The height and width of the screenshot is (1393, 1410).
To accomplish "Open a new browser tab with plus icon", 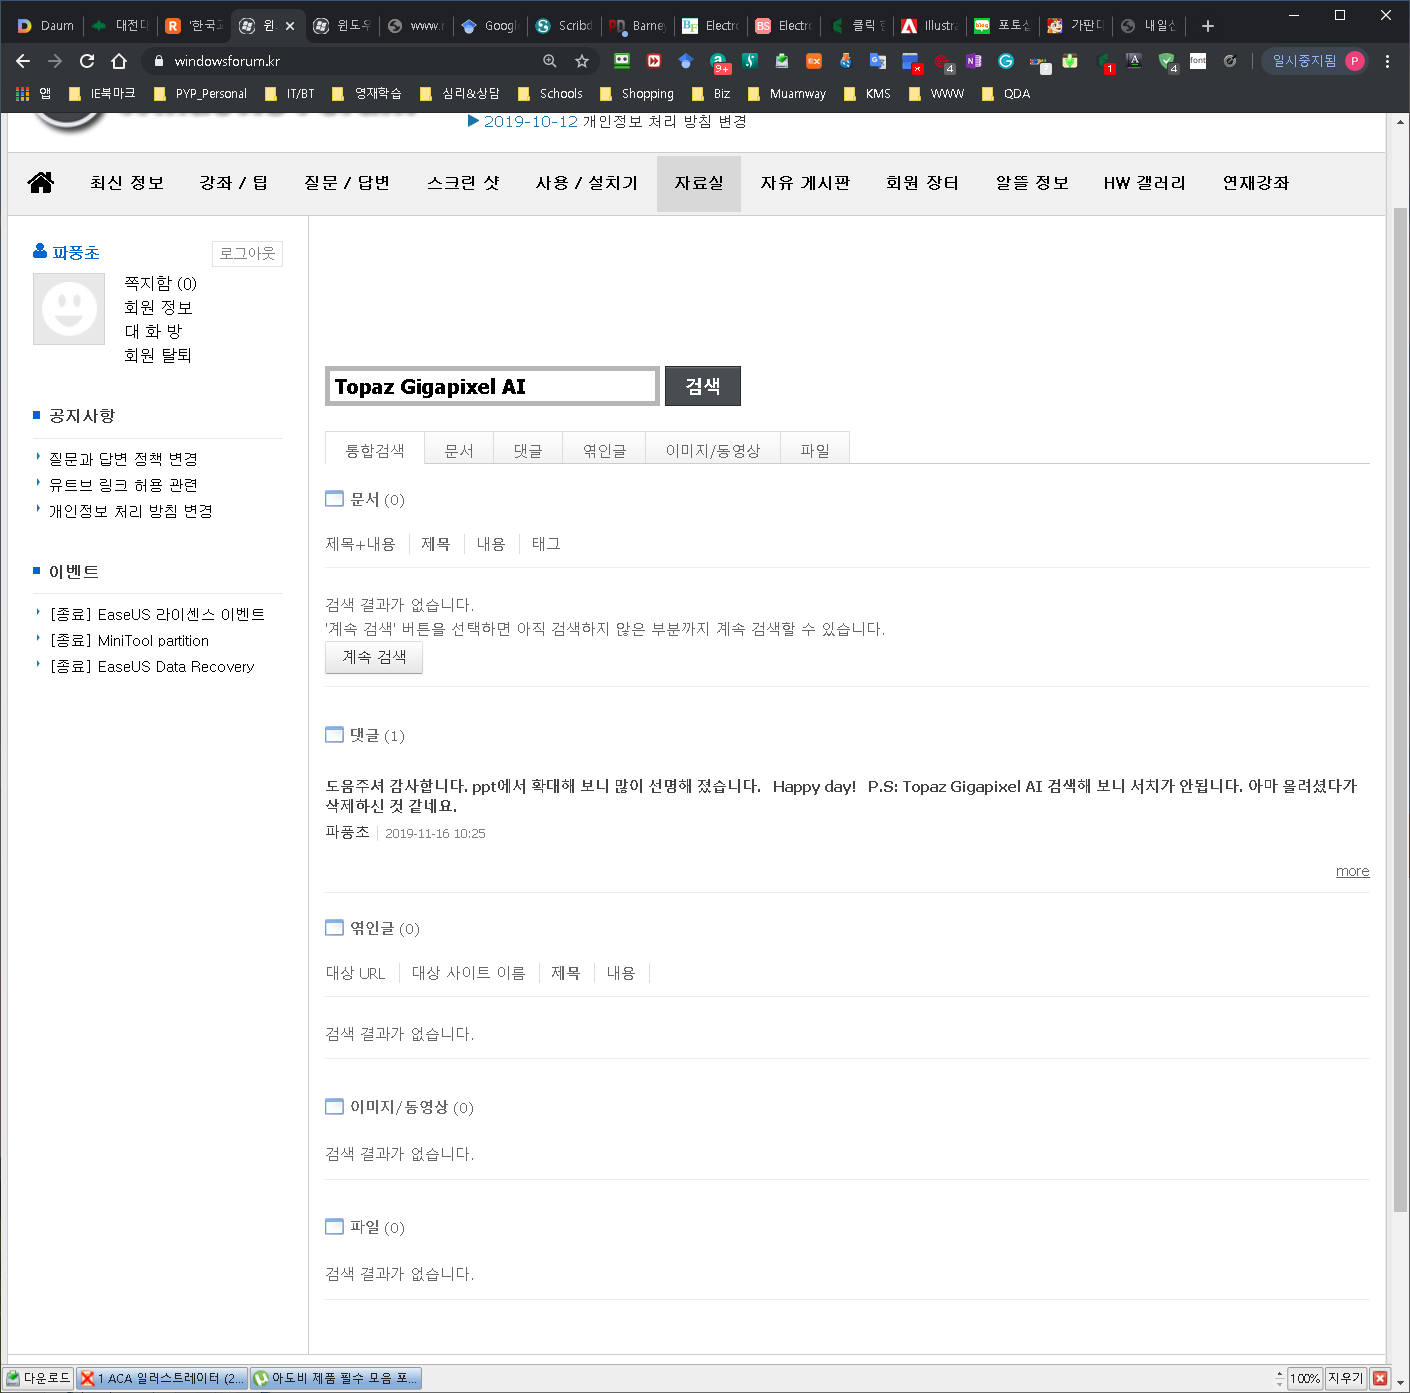I will pyautogui.click(x=1208, y=26).
